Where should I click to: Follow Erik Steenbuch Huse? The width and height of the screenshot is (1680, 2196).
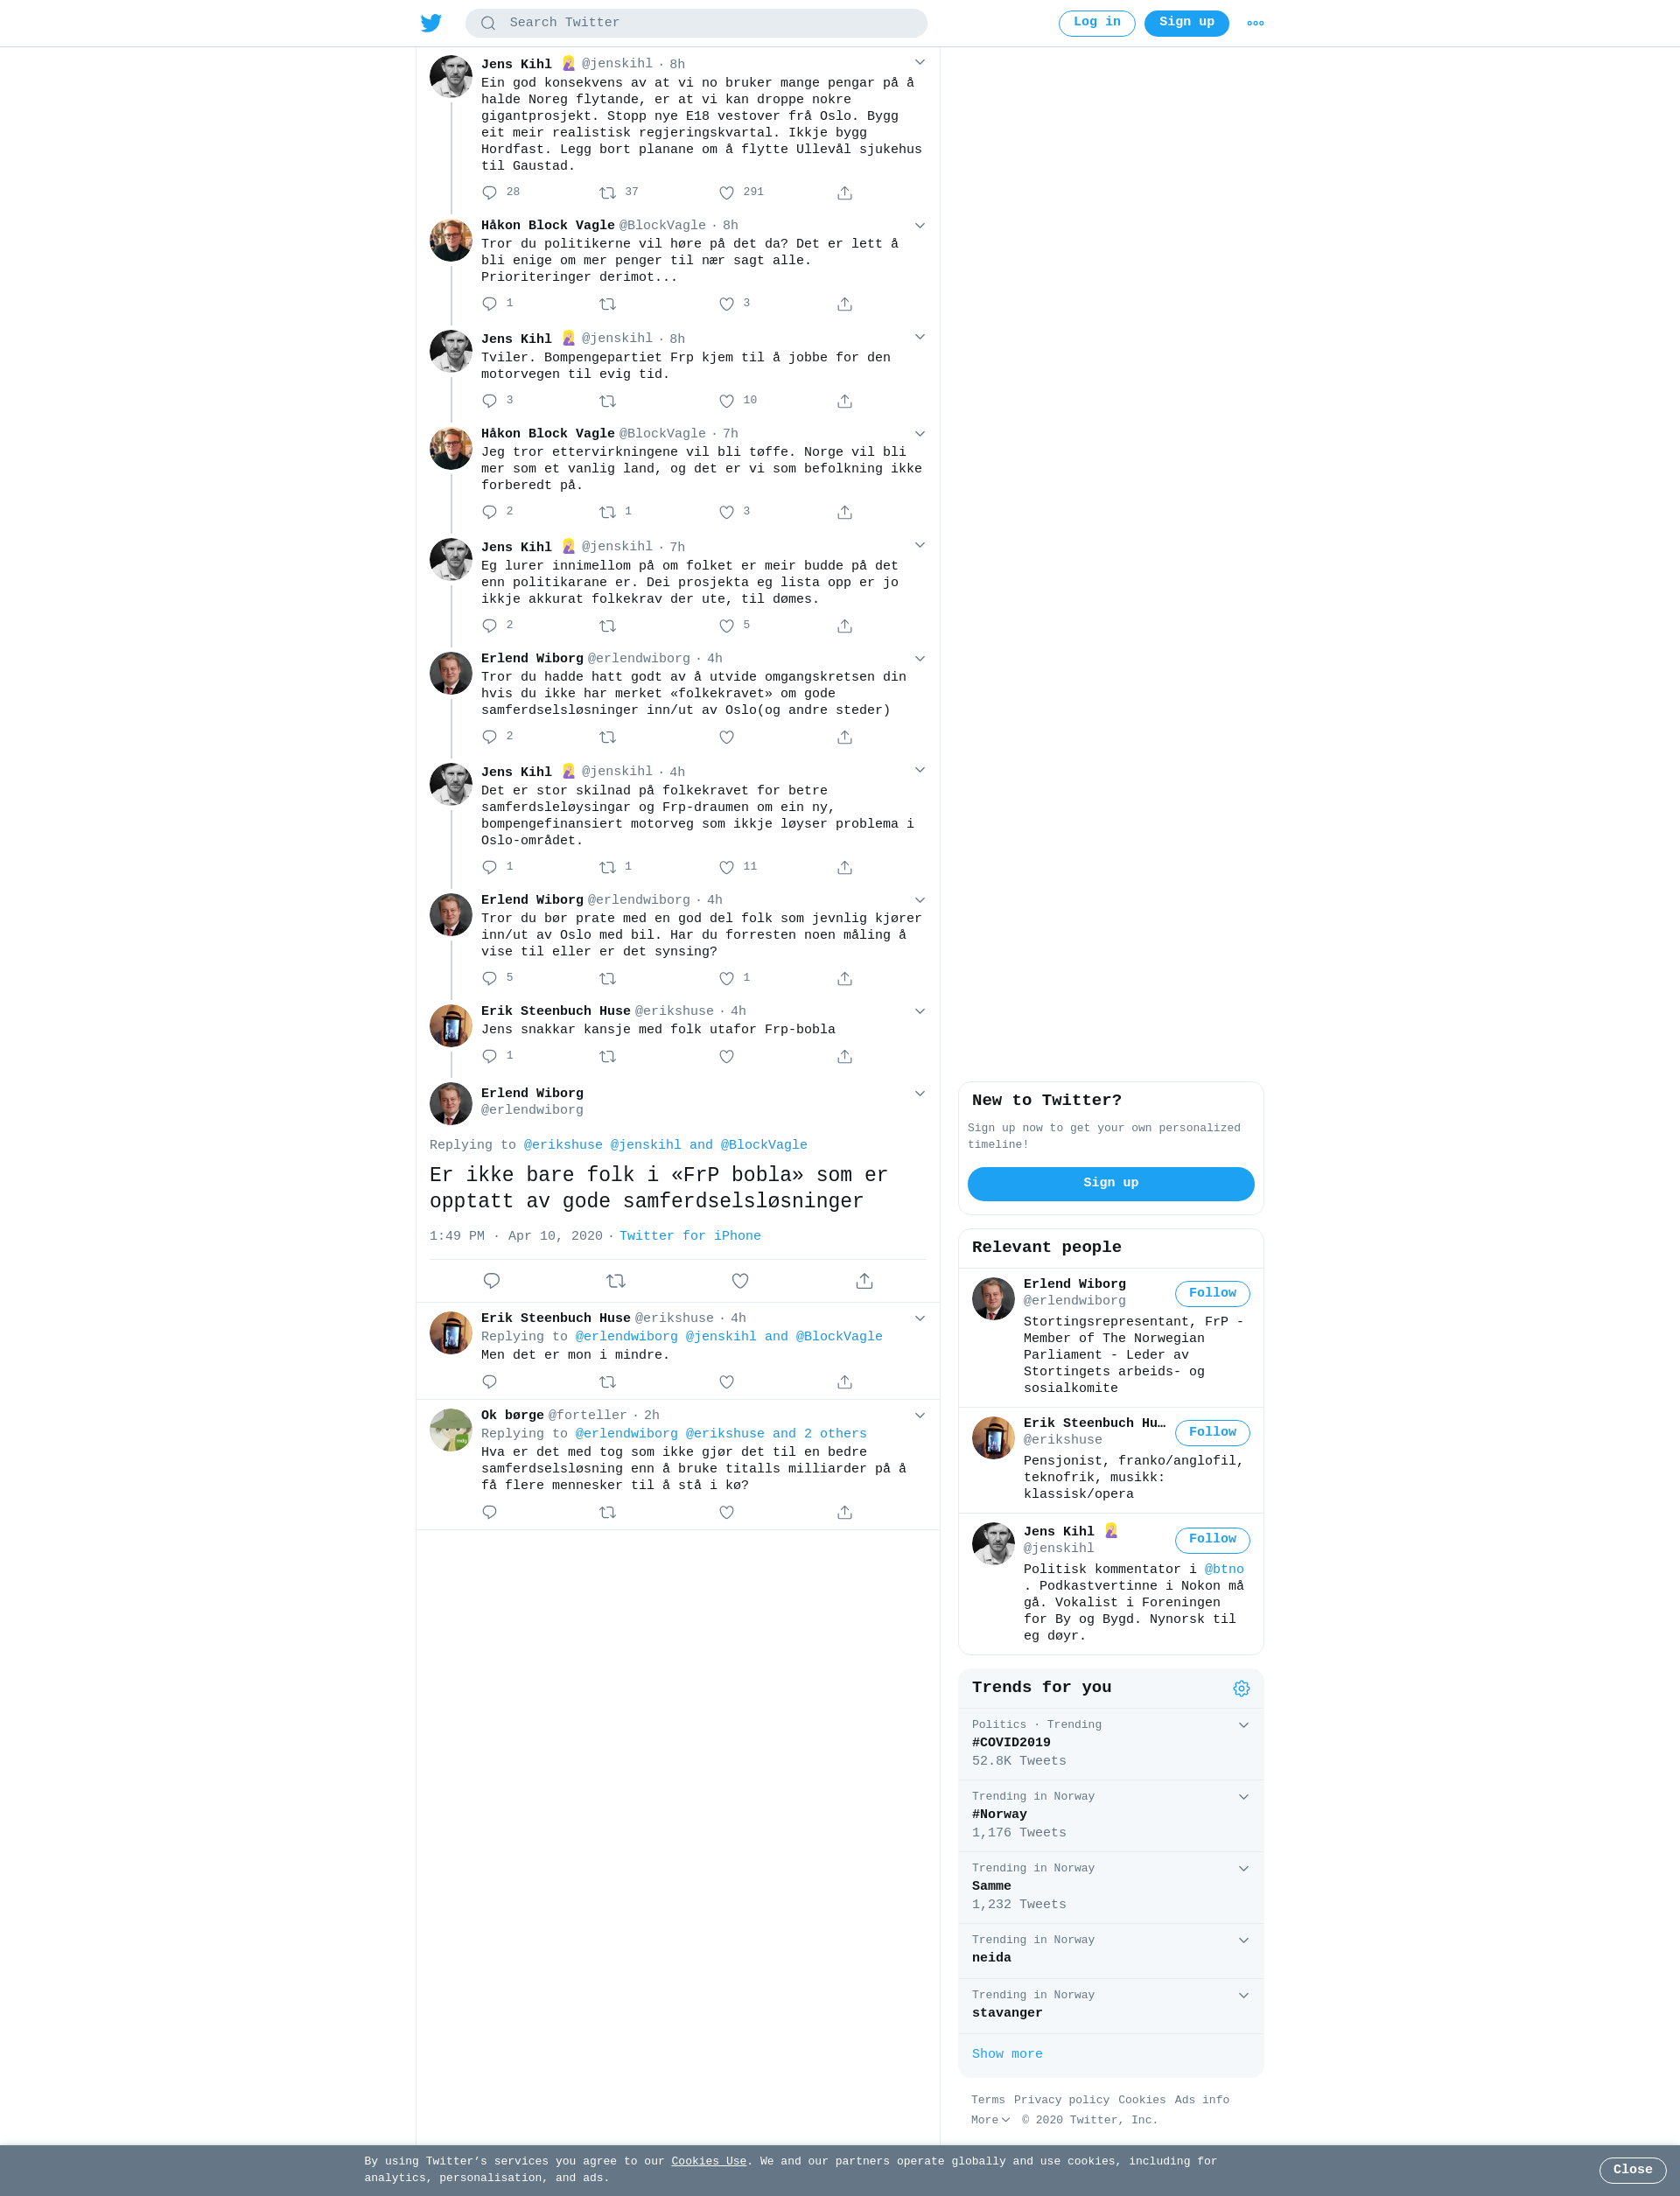click(x=1212, y=1432)
